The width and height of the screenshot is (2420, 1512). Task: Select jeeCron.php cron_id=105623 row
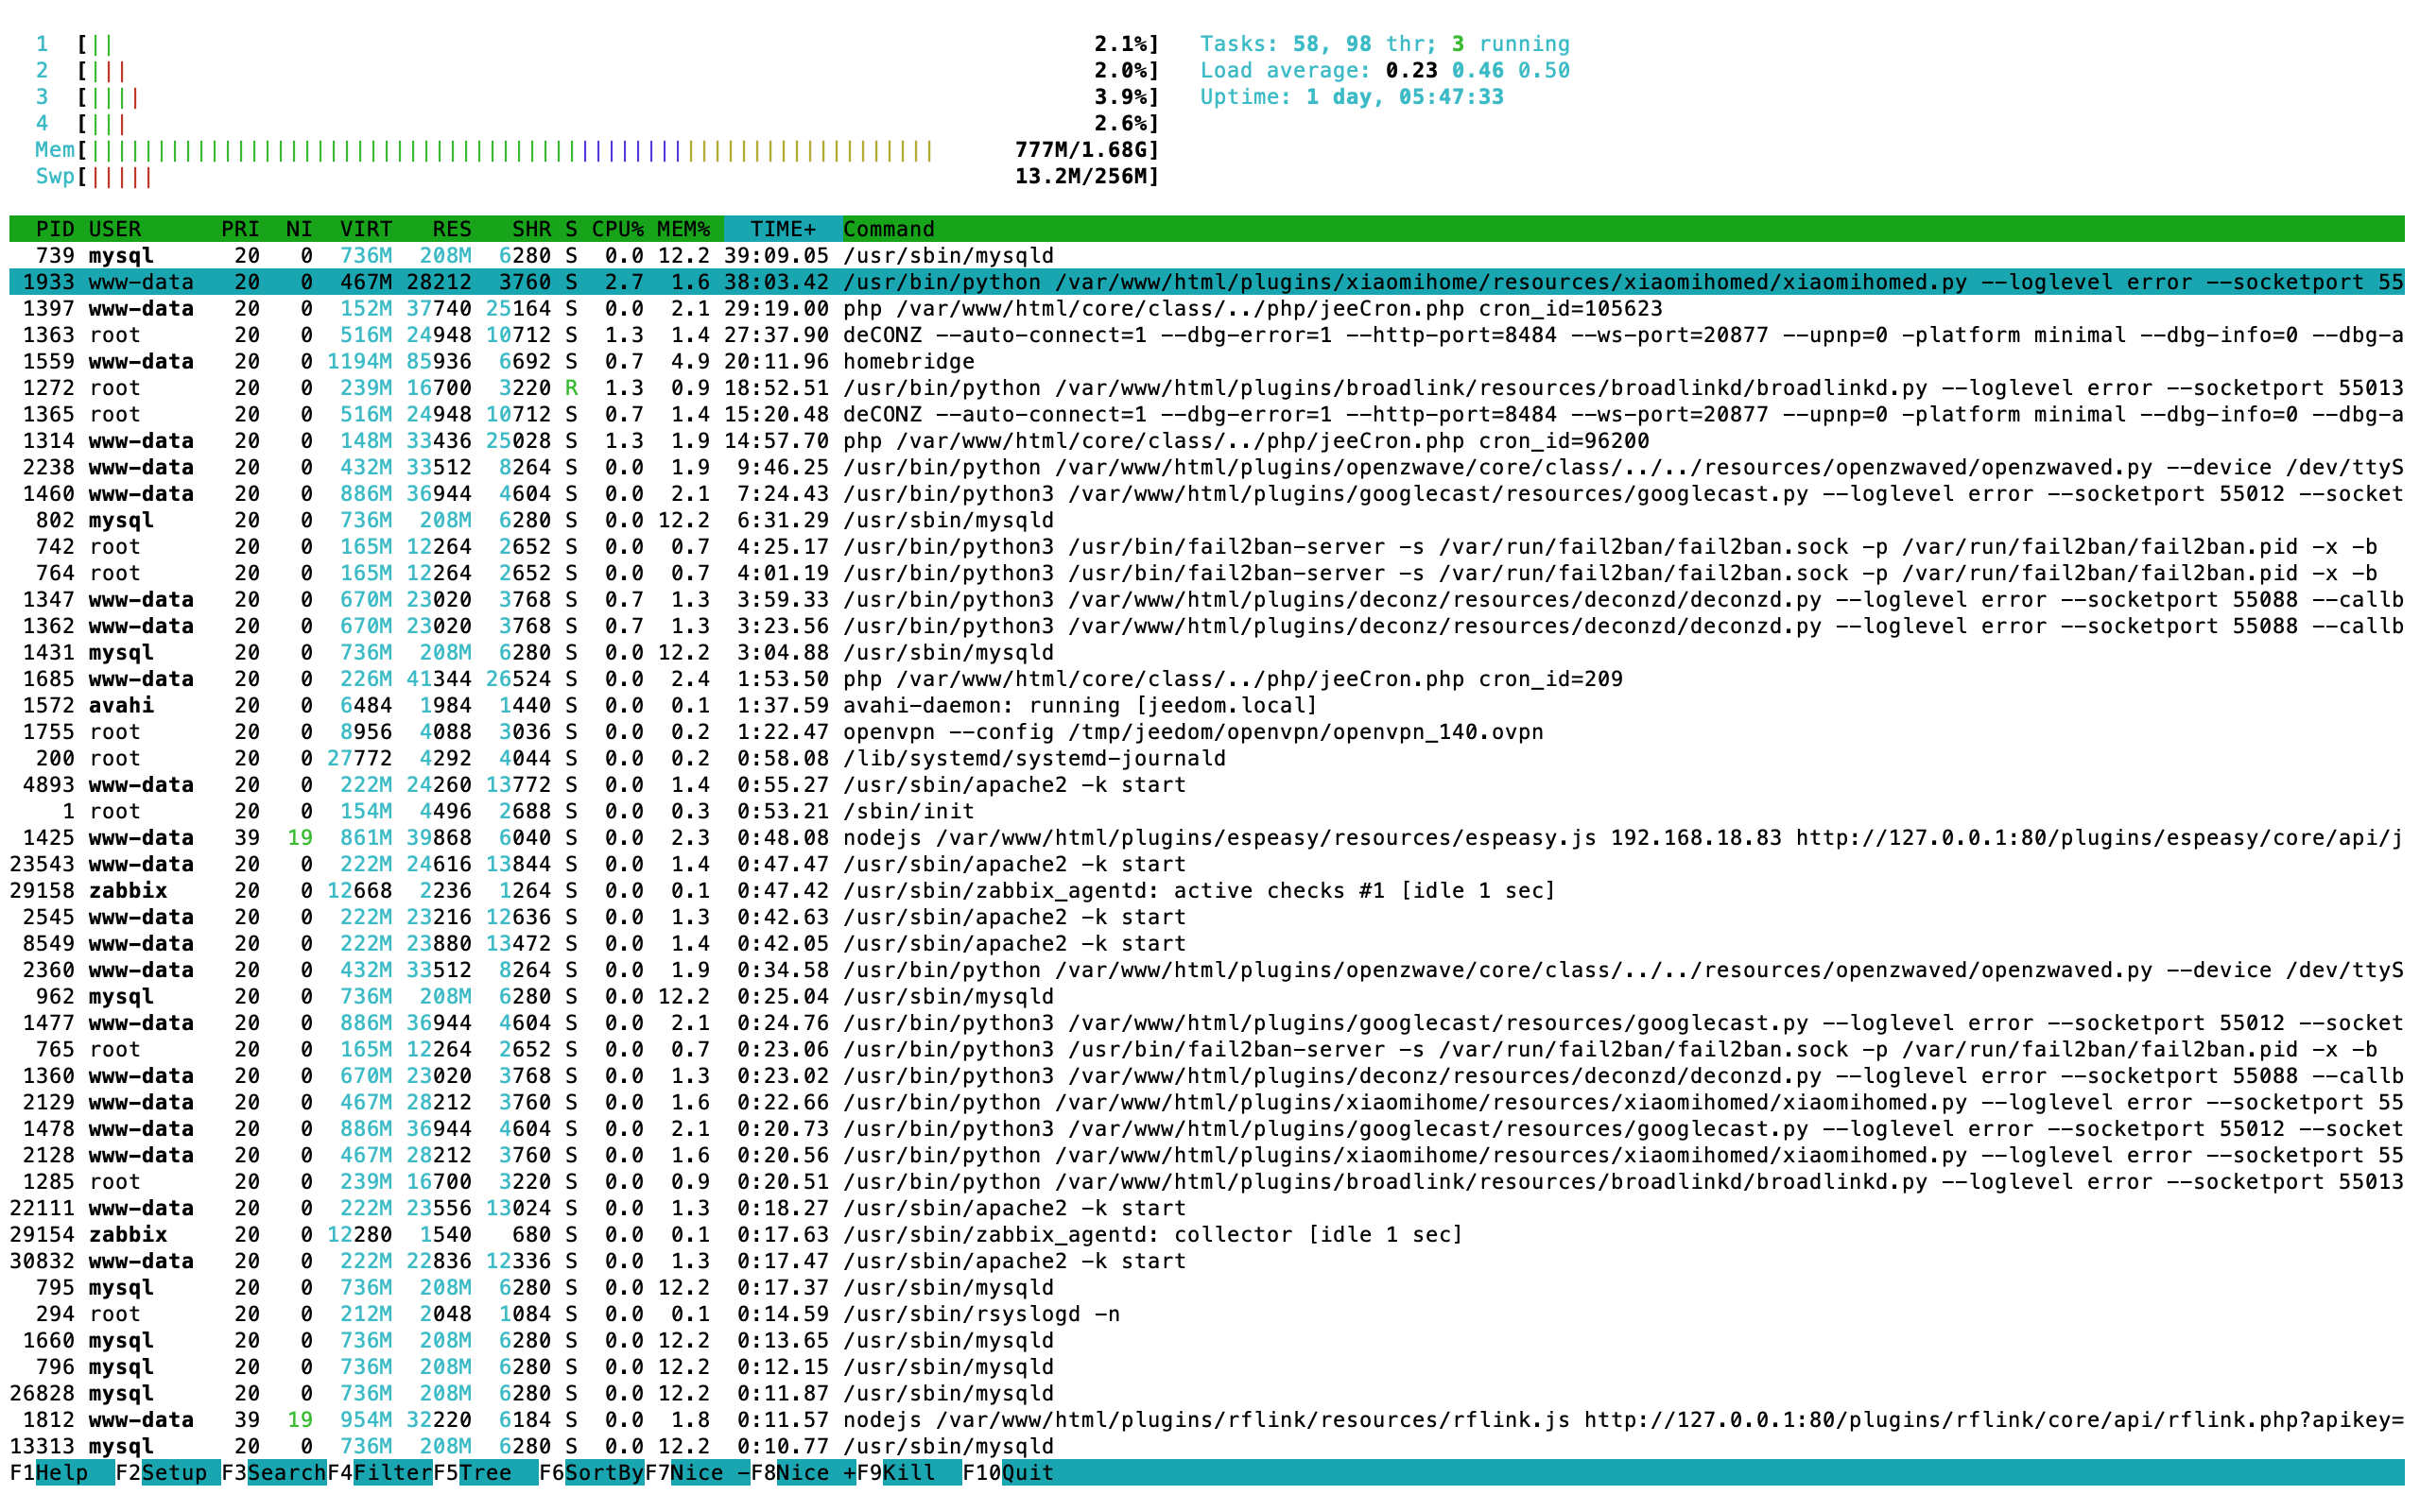click(x=1207, y=308)
